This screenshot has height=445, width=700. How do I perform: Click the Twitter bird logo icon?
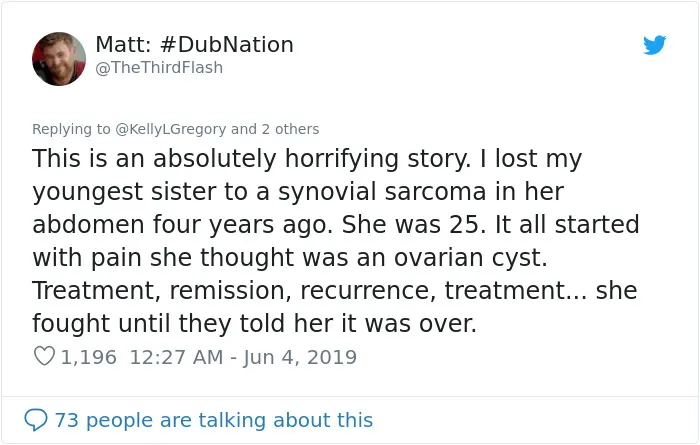point(654,45)
